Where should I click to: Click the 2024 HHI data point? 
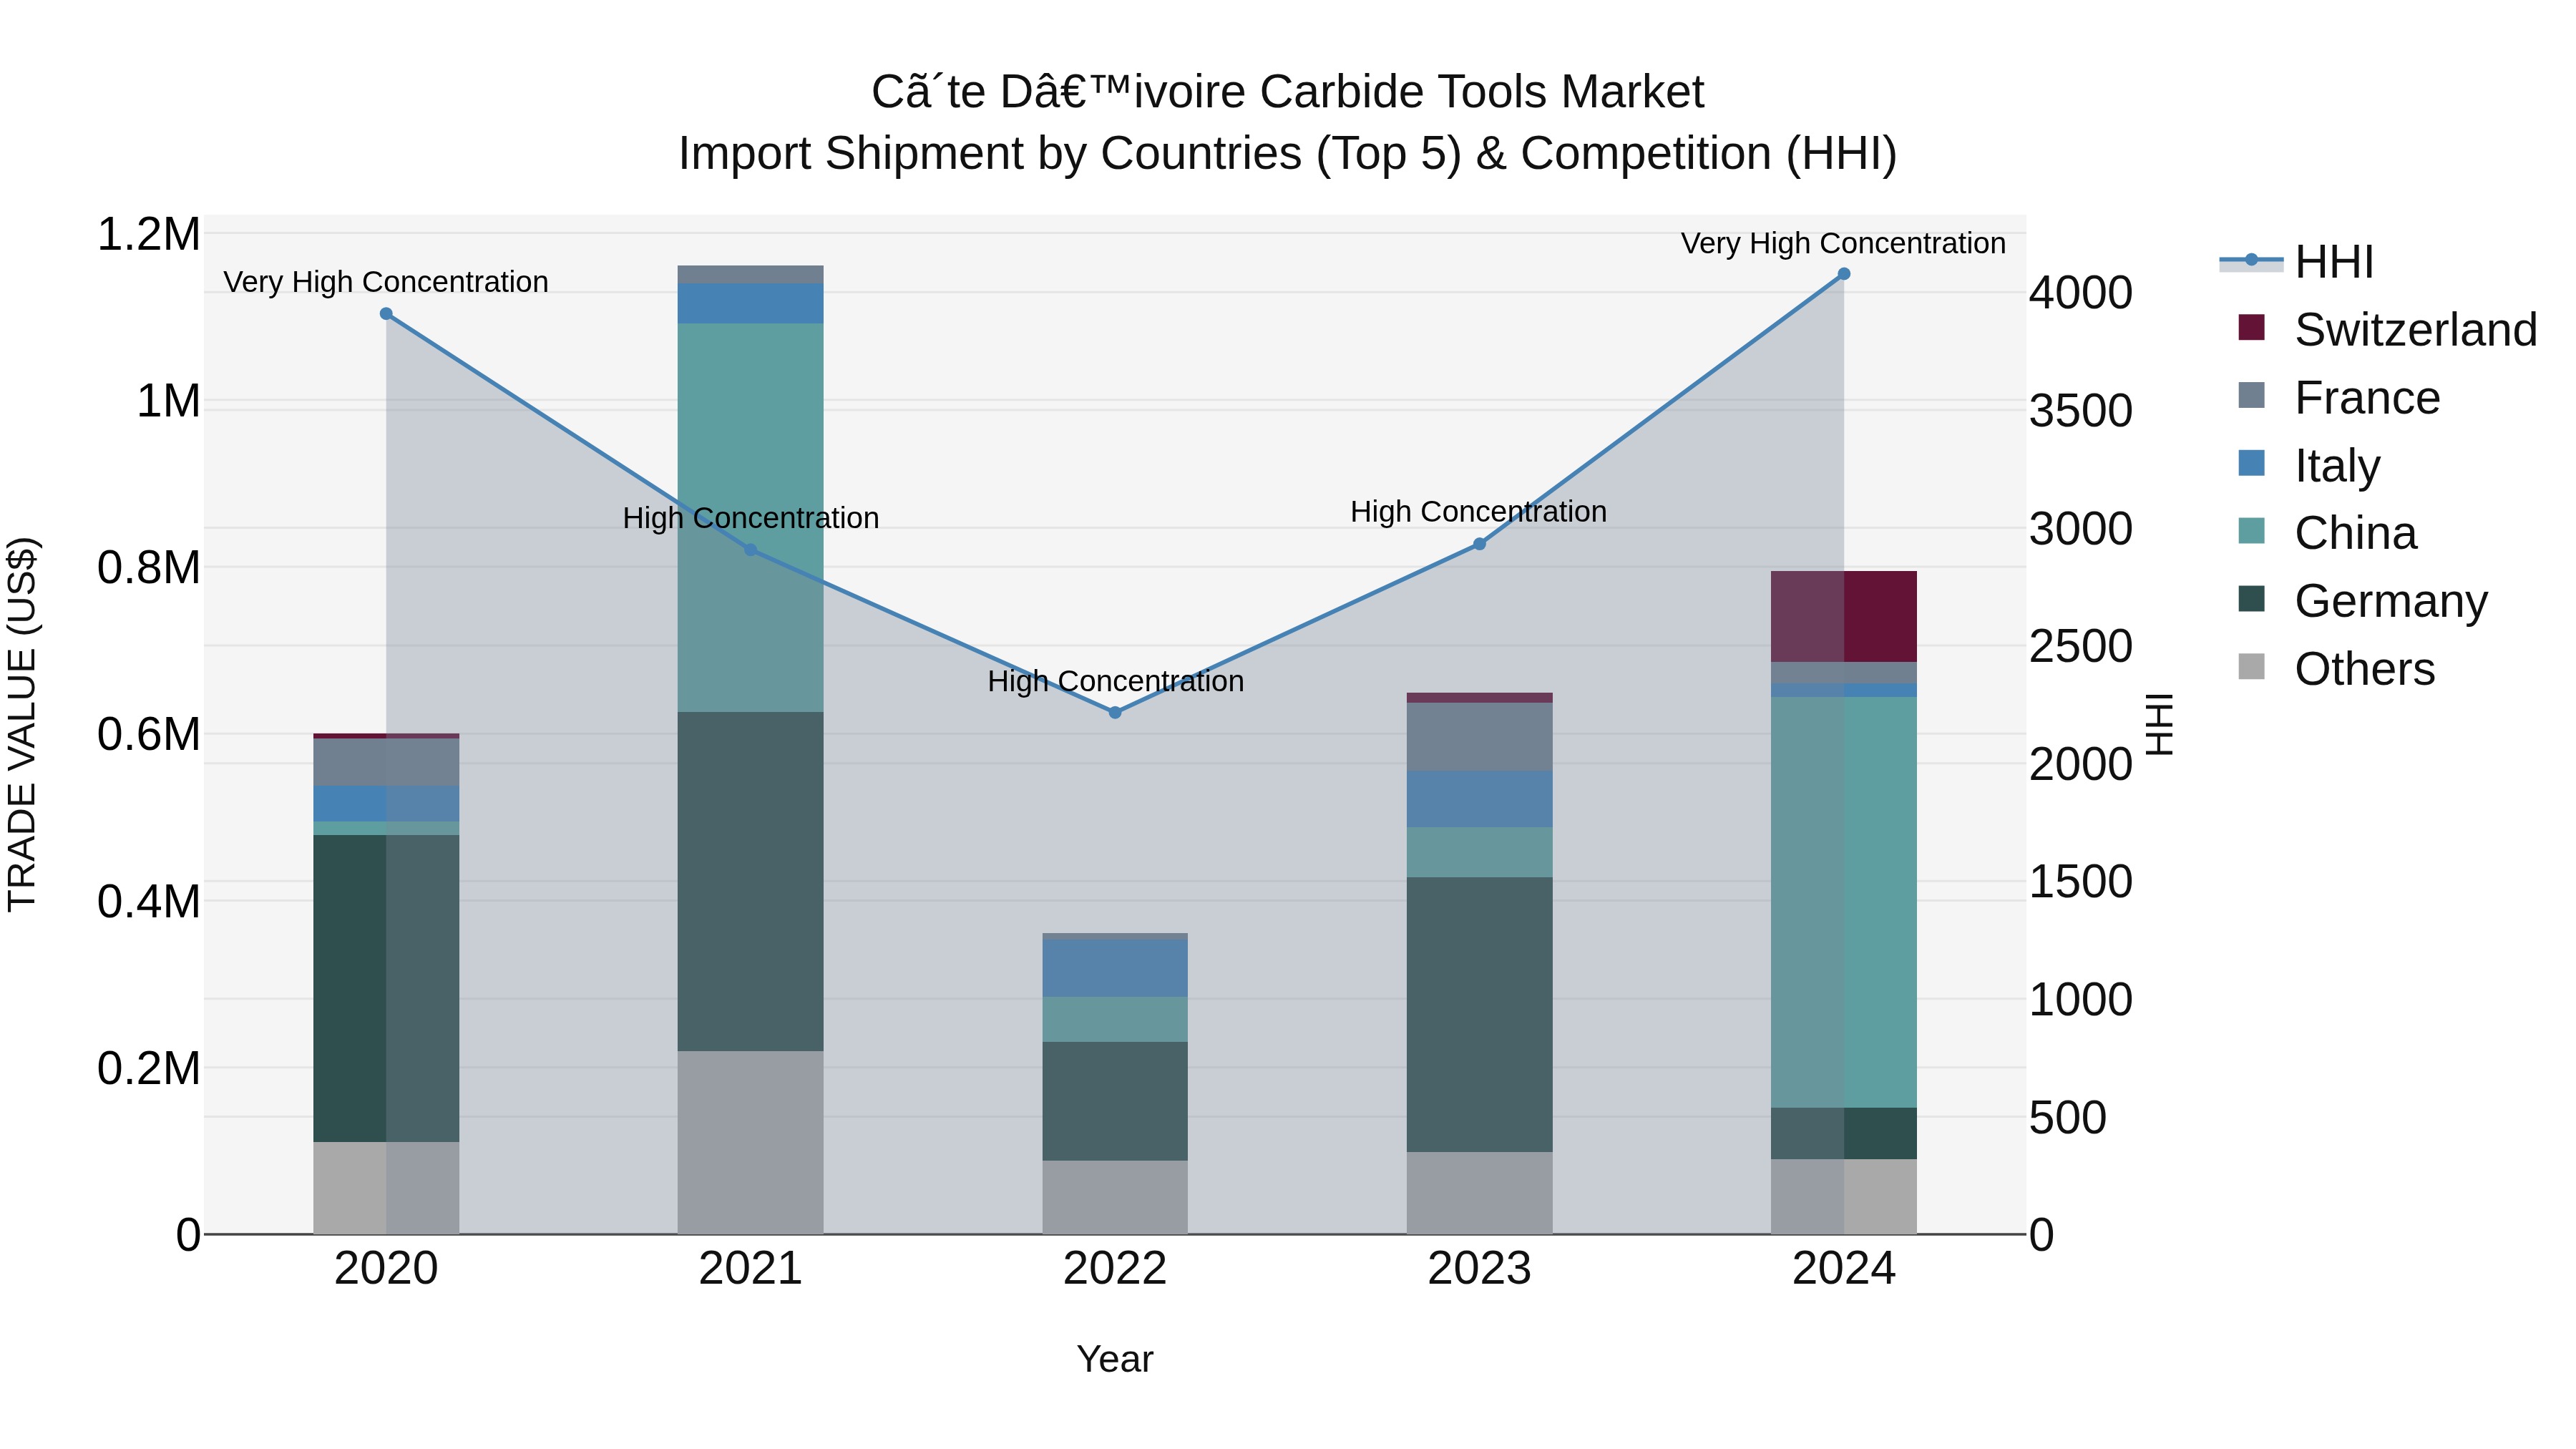[1844, 274]
